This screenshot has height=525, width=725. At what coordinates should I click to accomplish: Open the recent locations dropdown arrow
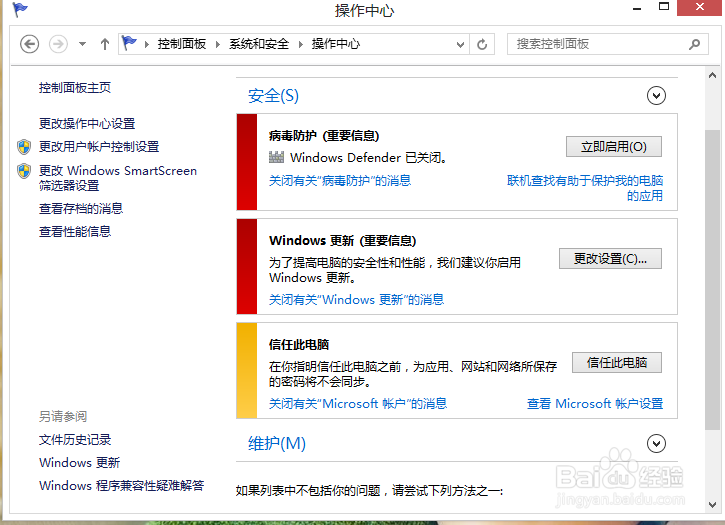click(x=82, y=44)
